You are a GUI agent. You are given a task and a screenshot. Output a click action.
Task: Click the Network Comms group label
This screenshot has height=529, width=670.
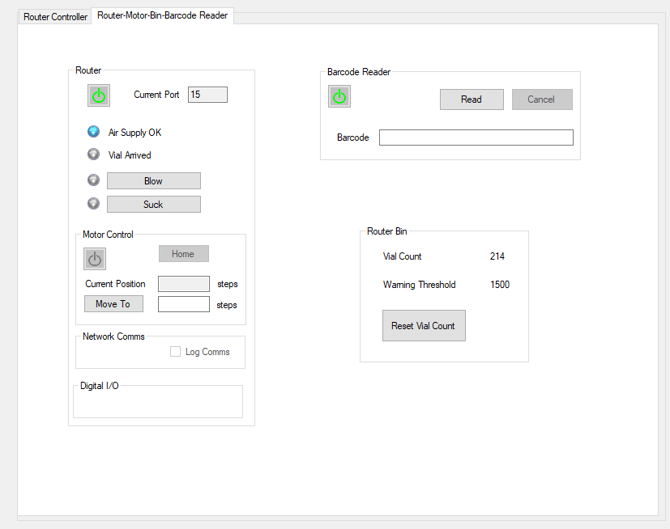coord(113,337)
